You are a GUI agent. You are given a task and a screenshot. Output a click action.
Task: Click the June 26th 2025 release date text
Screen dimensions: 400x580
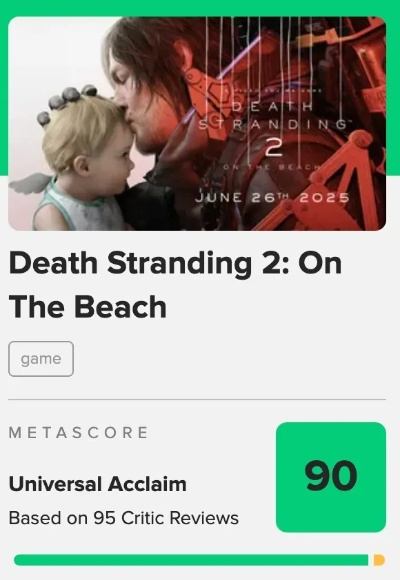pyautogui.click(x=272, y=198)
